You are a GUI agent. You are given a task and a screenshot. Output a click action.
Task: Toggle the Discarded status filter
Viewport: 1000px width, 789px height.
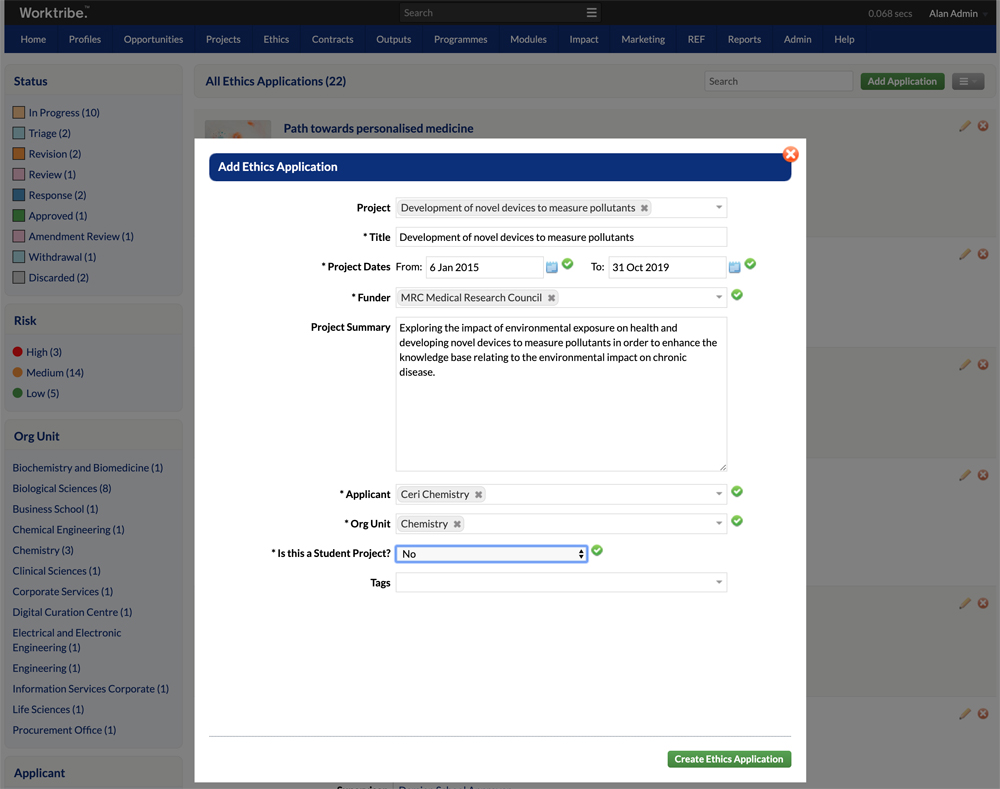[x=18, y=277]
